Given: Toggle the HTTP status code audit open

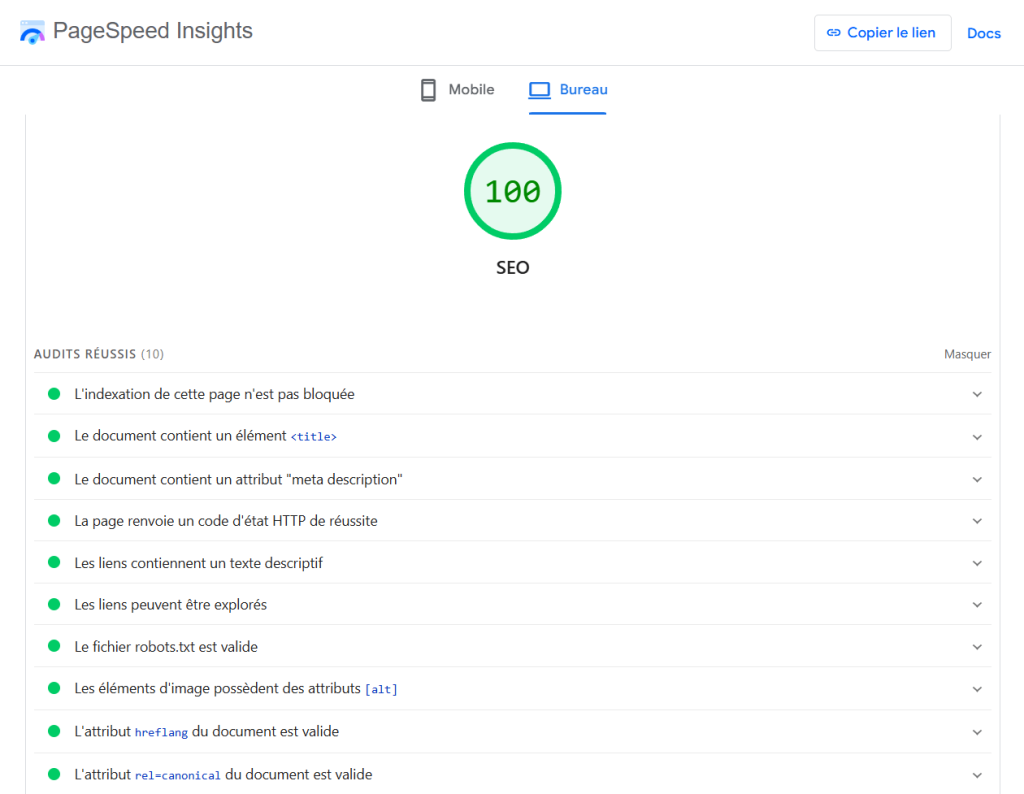Looking at the screenshot, I should (977, 520).
